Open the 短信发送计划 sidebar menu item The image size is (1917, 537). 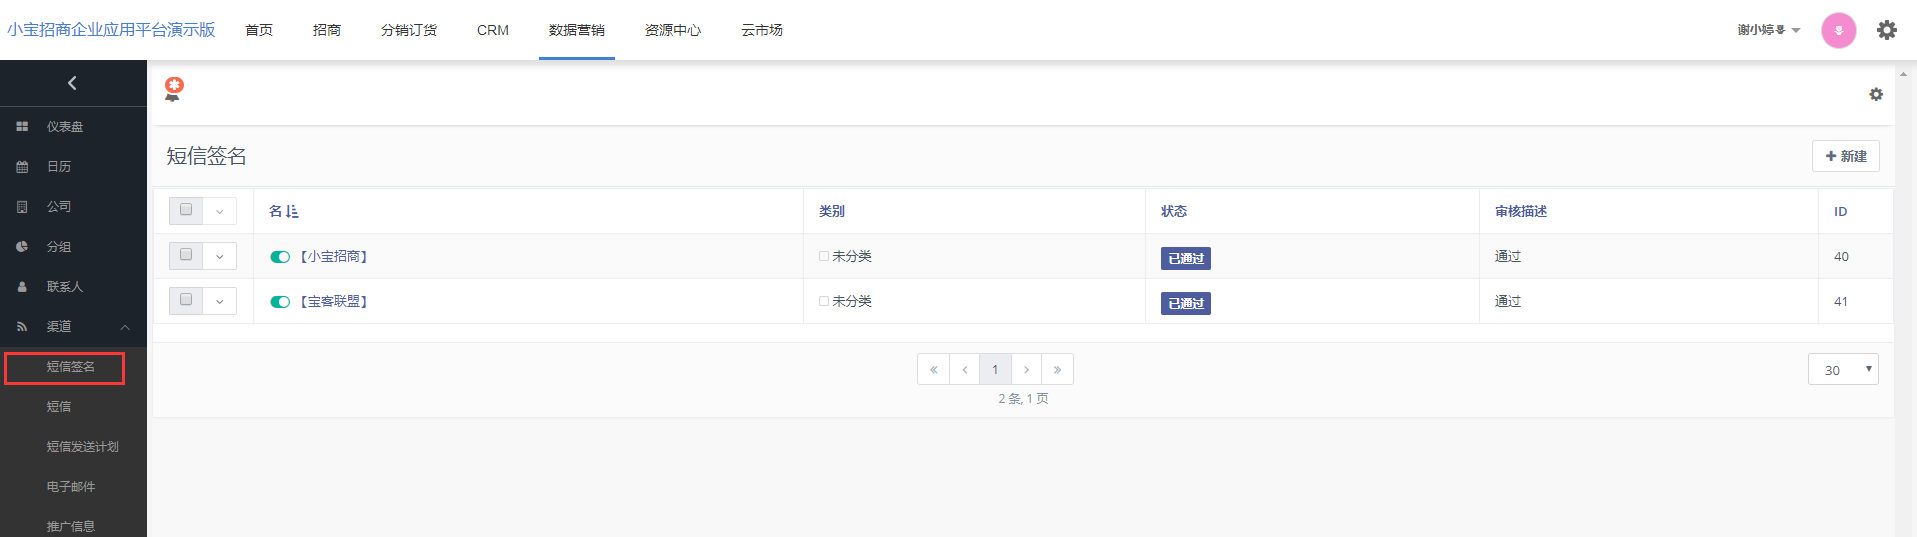pos(82,447)
